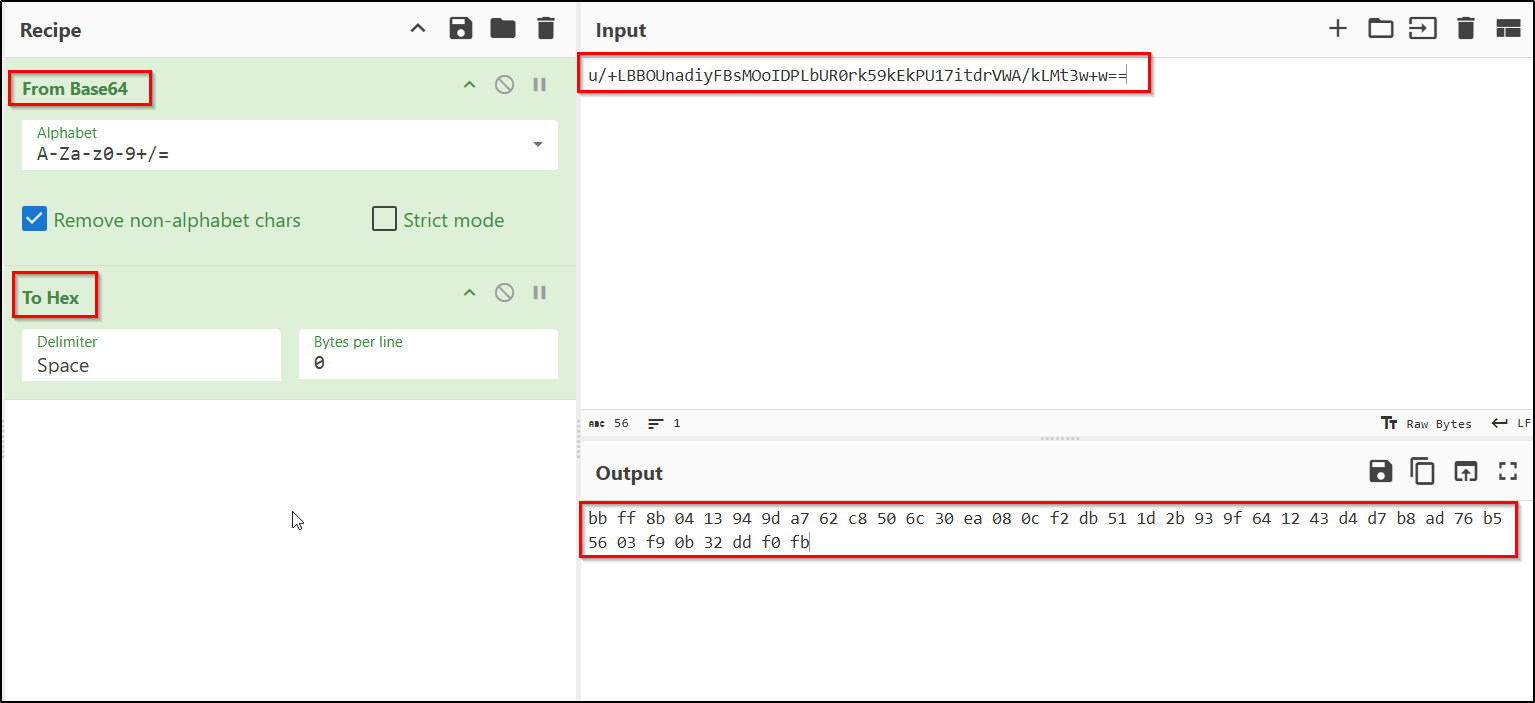Copy output to clipboard icon
The width and height of the screenshot is (1535, 703).
1422,471
